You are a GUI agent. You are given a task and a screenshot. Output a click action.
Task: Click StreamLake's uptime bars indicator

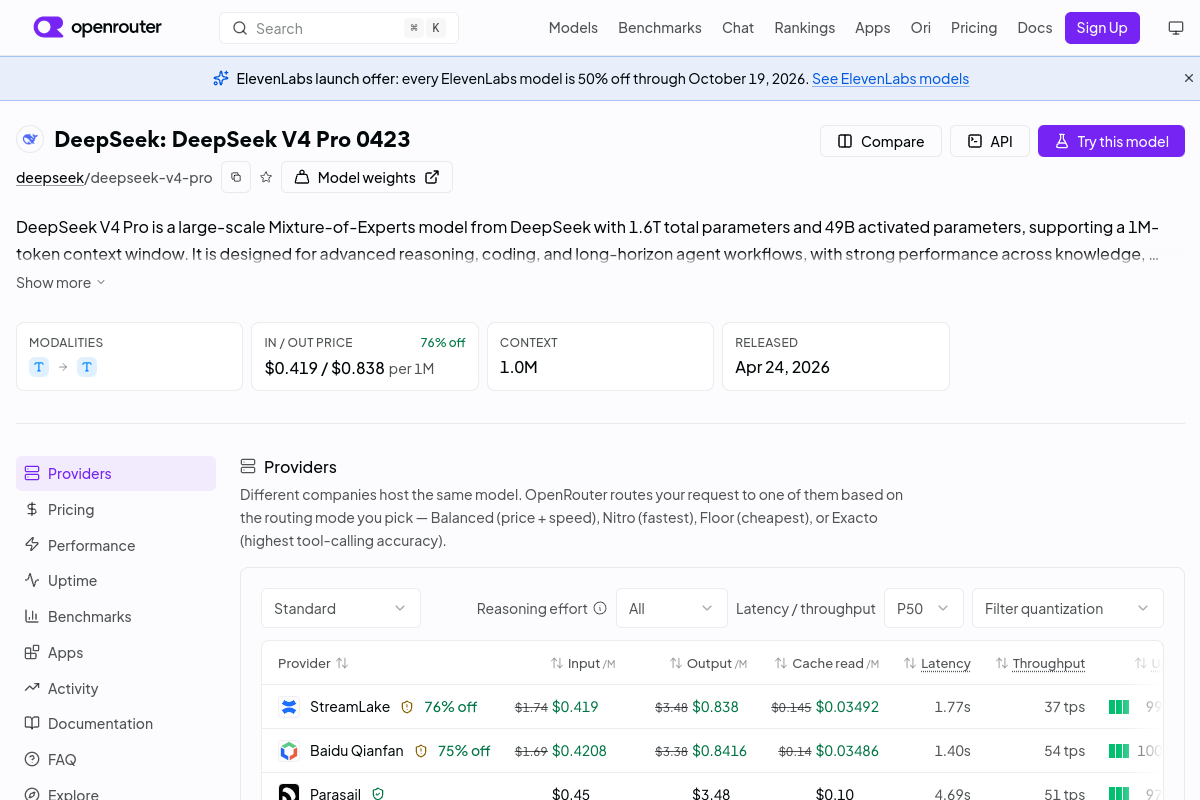point(1119,707)
